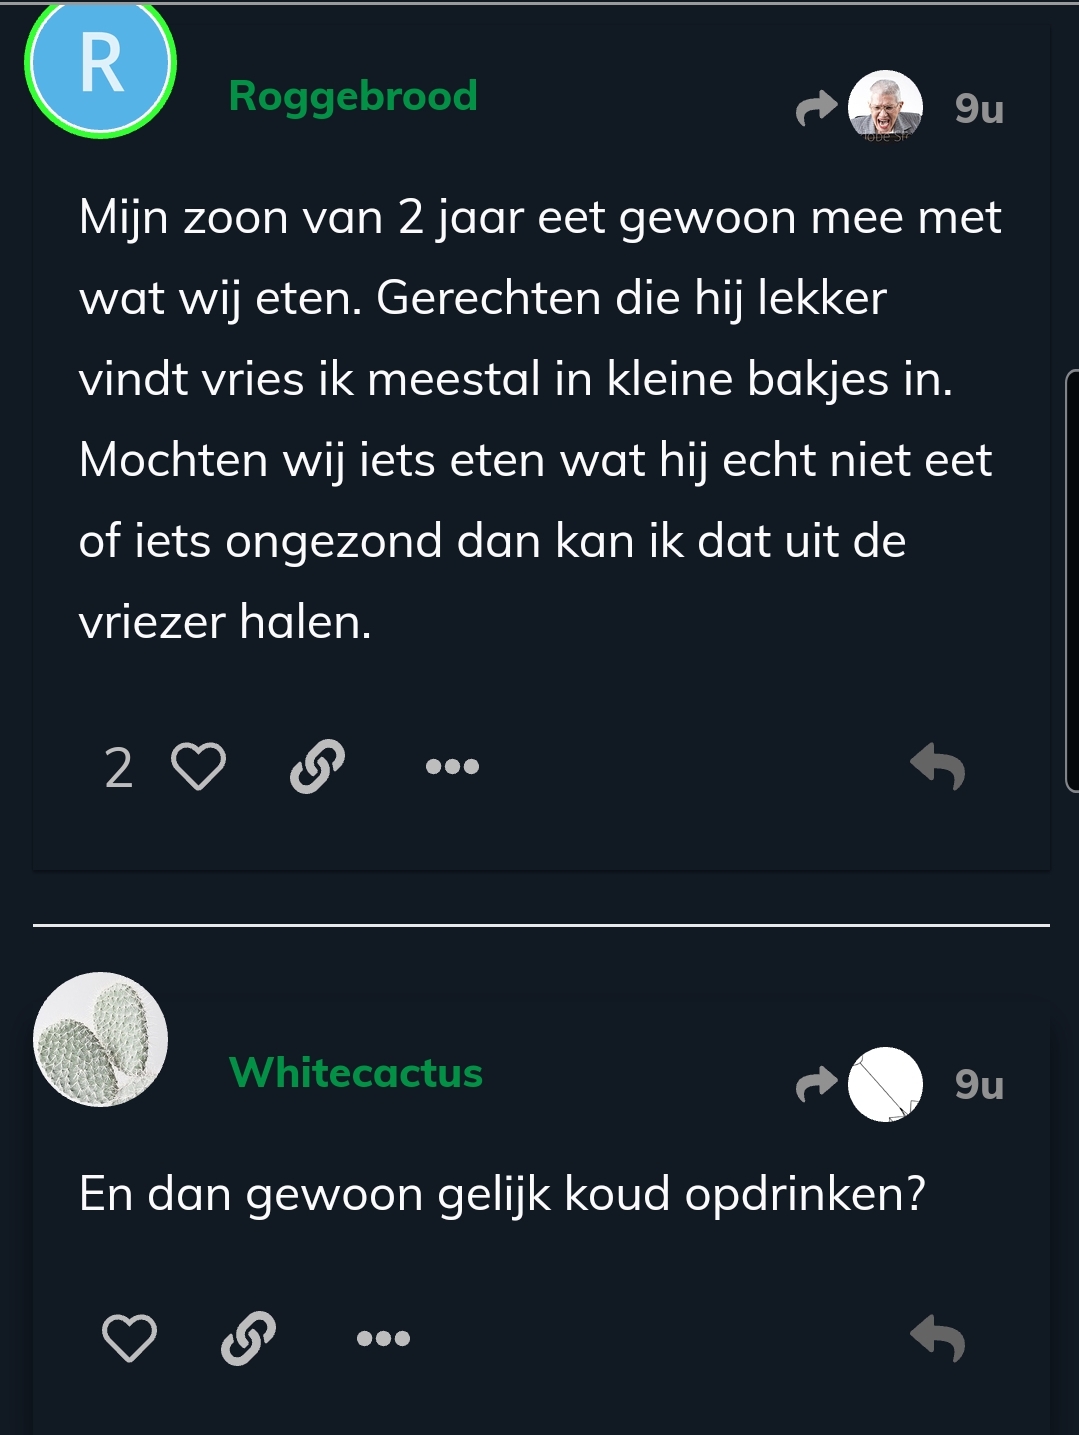The image size is (1079, 1435).
Task: Open more options for Roggebrood's comment
Action: 452,767
